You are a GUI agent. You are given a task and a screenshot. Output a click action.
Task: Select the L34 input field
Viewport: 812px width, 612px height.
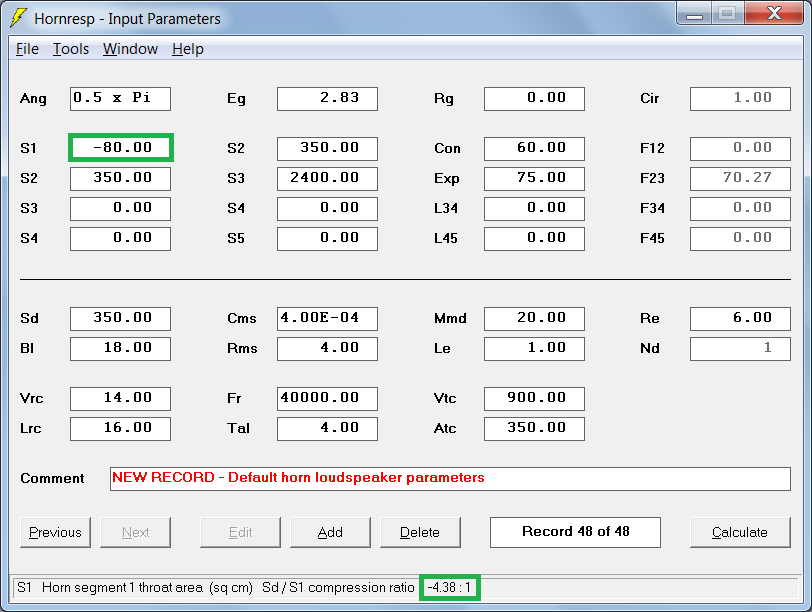pos(534,209)
